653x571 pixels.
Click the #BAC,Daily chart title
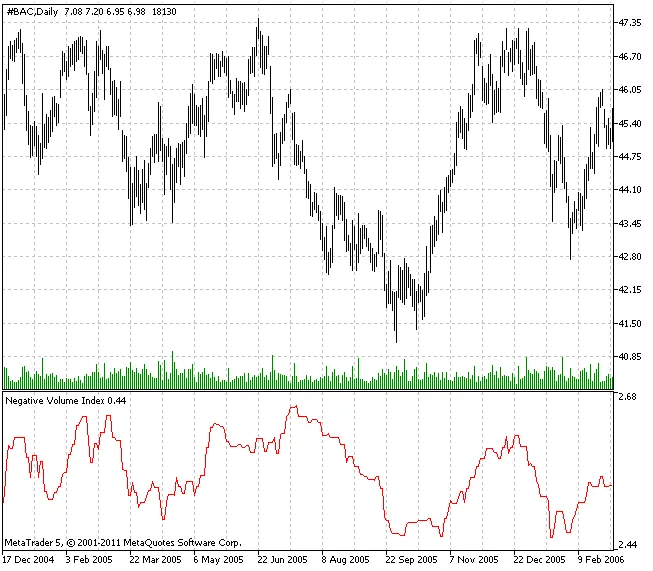tap(30, 10)
